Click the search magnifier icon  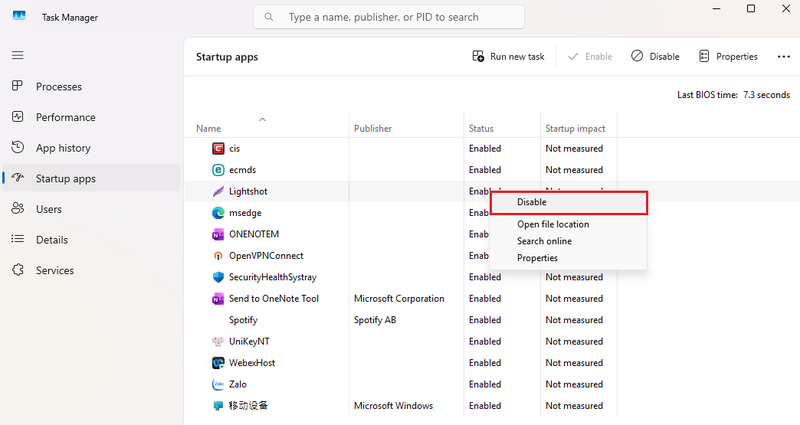coord(269,17)
